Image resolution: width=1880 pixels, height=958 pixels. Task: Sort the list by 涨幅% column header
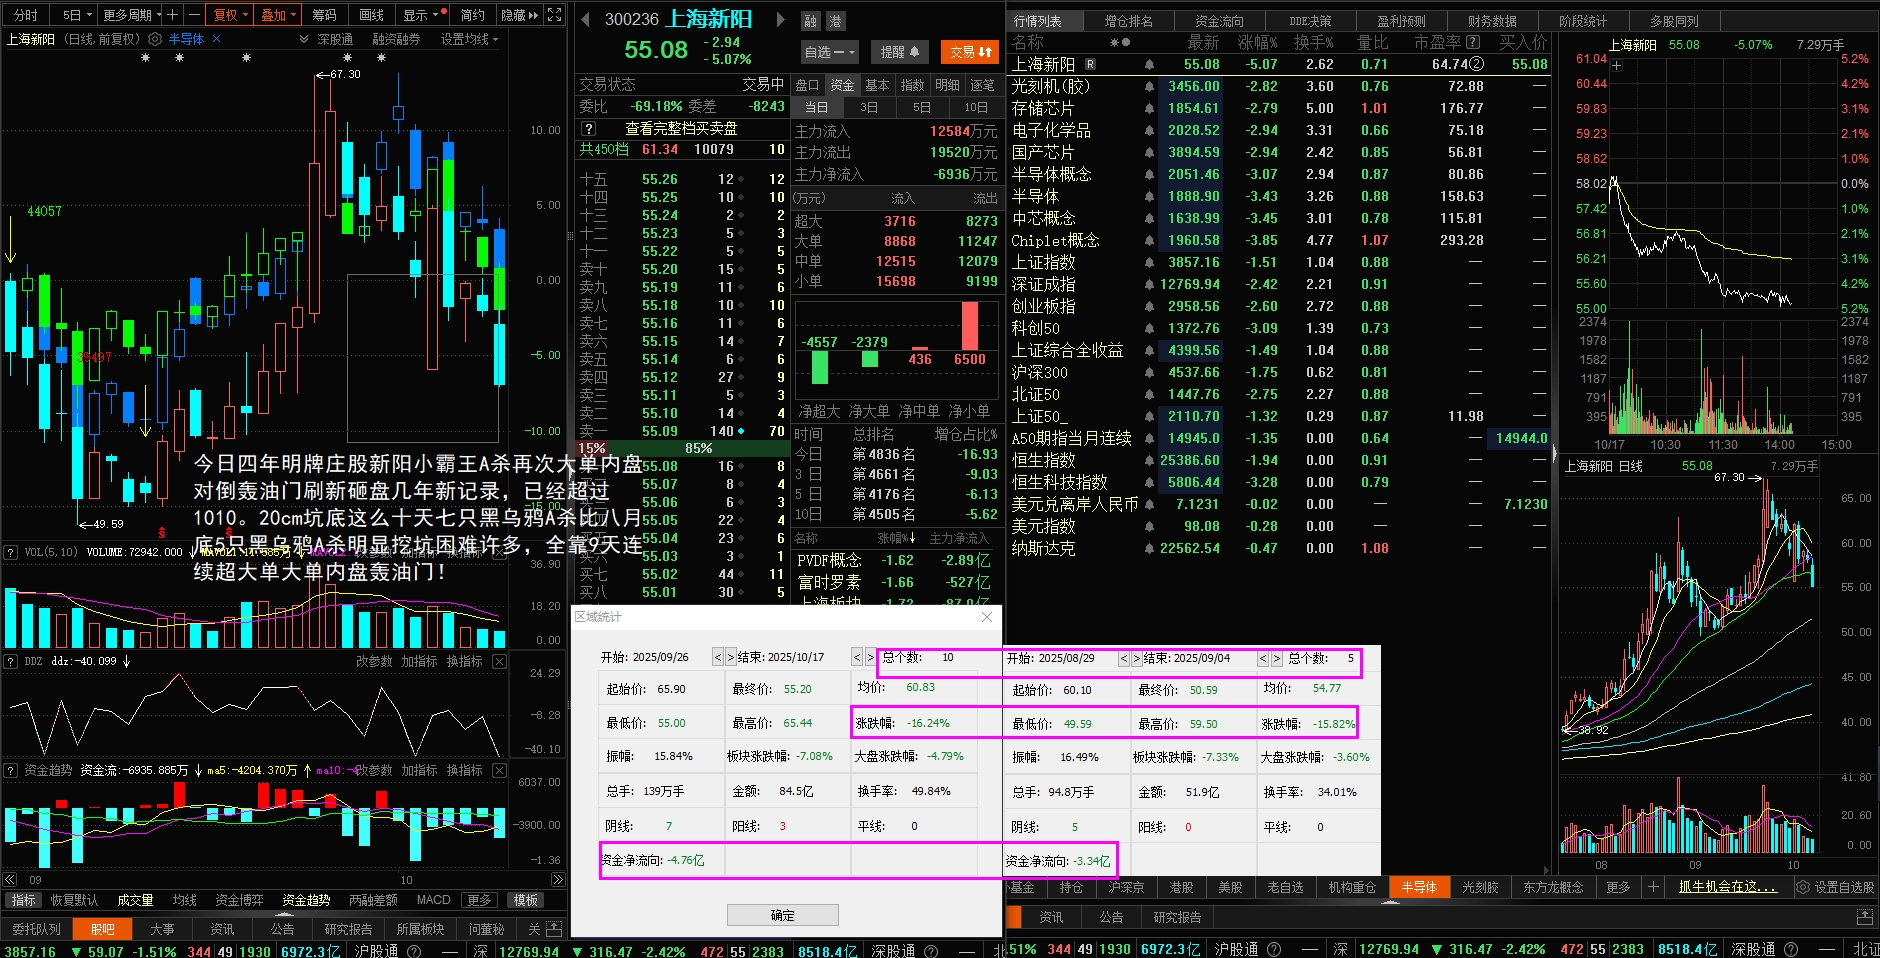pos(1257,42)
